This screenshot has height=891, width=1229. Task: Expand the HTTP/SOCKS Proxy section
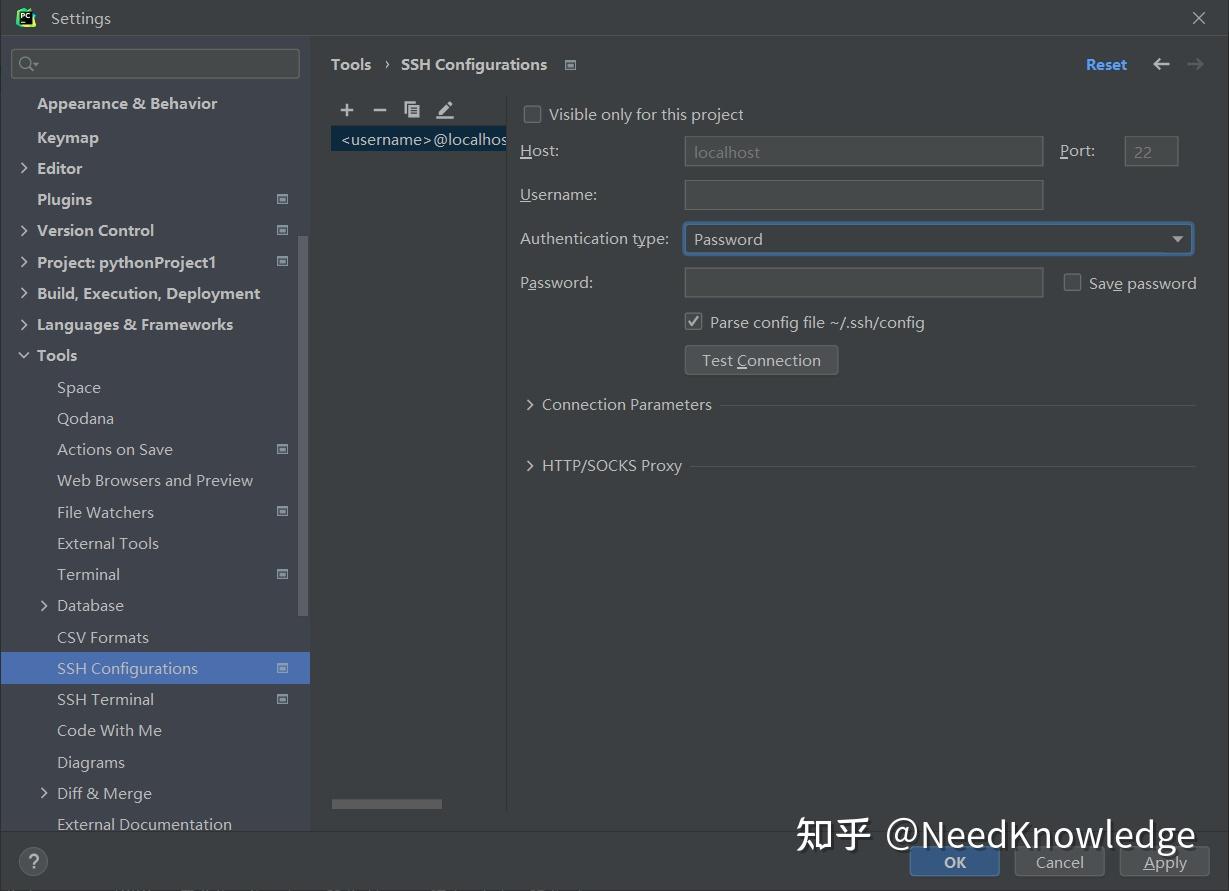pos(530,466)
